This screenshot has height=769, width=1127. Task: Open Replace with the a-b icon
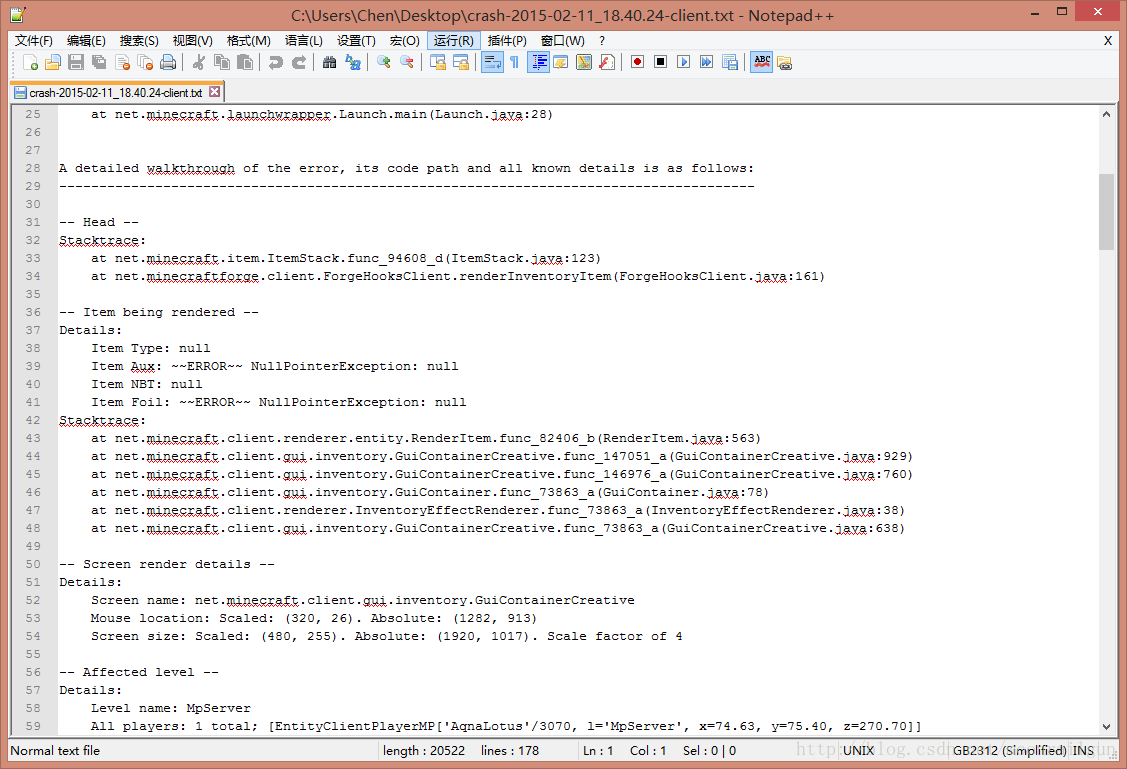click(x=353, y=63)
